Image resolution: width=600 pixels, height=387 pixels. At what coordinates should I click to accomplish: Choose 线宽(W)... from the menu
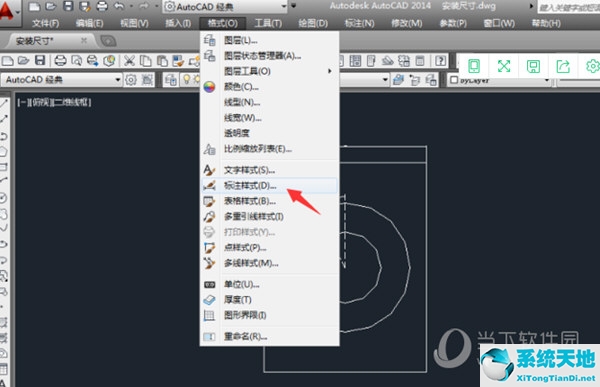coord(269,118)
